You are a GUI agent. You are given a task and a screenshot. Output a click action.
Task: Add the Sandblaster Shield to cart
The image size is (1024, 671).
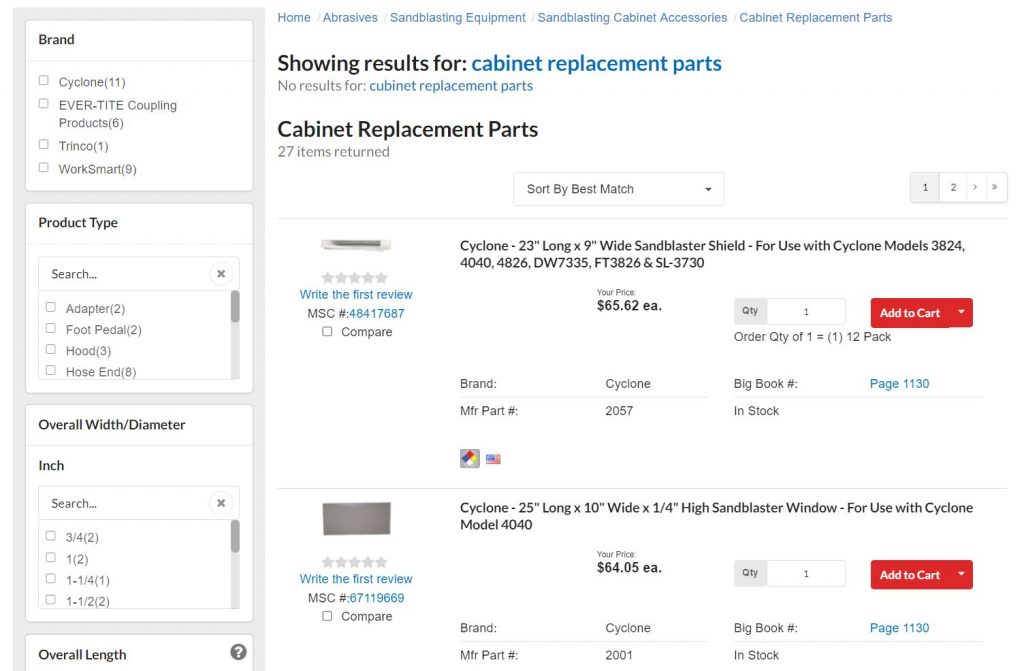click(x=910, y=313)
